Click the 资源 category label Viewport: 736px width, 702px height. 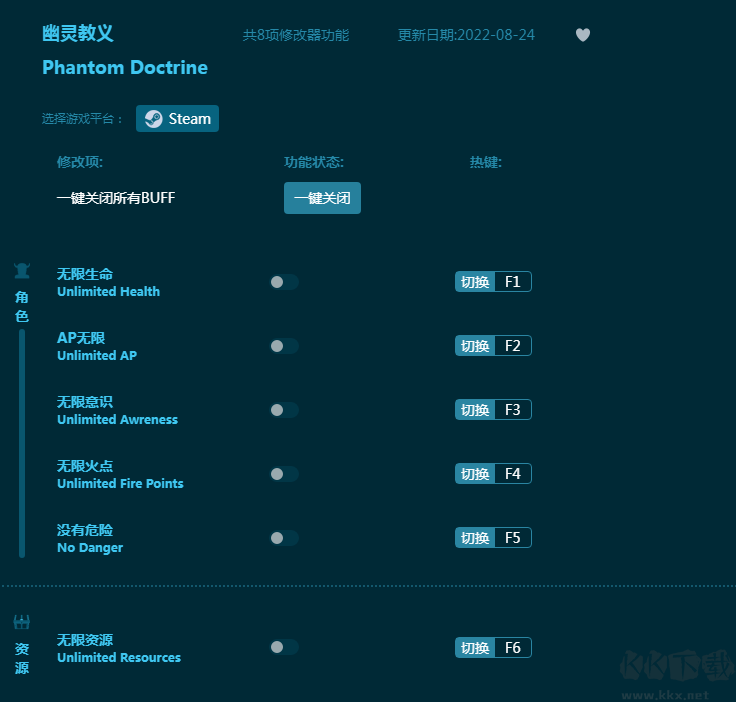22,658
